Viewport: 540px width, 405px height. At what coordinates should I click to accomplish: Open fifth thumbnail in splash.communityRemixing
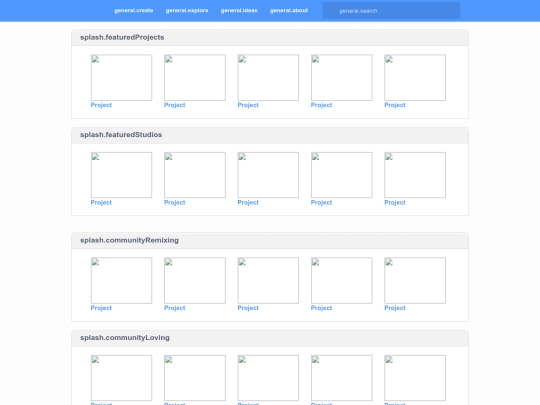415,280
